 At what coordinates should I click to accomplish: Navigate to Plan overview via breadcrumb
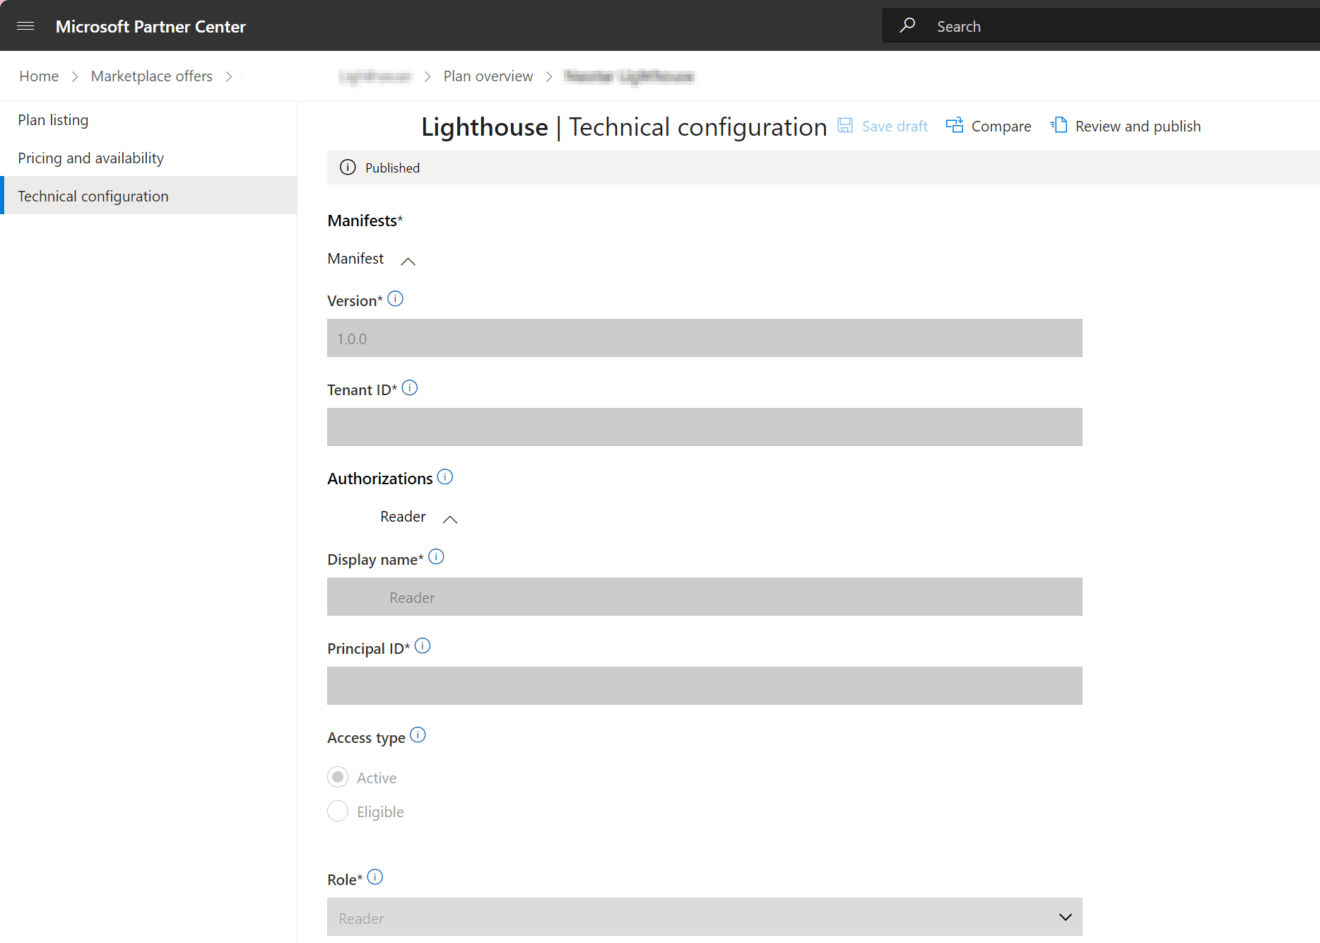488,75
